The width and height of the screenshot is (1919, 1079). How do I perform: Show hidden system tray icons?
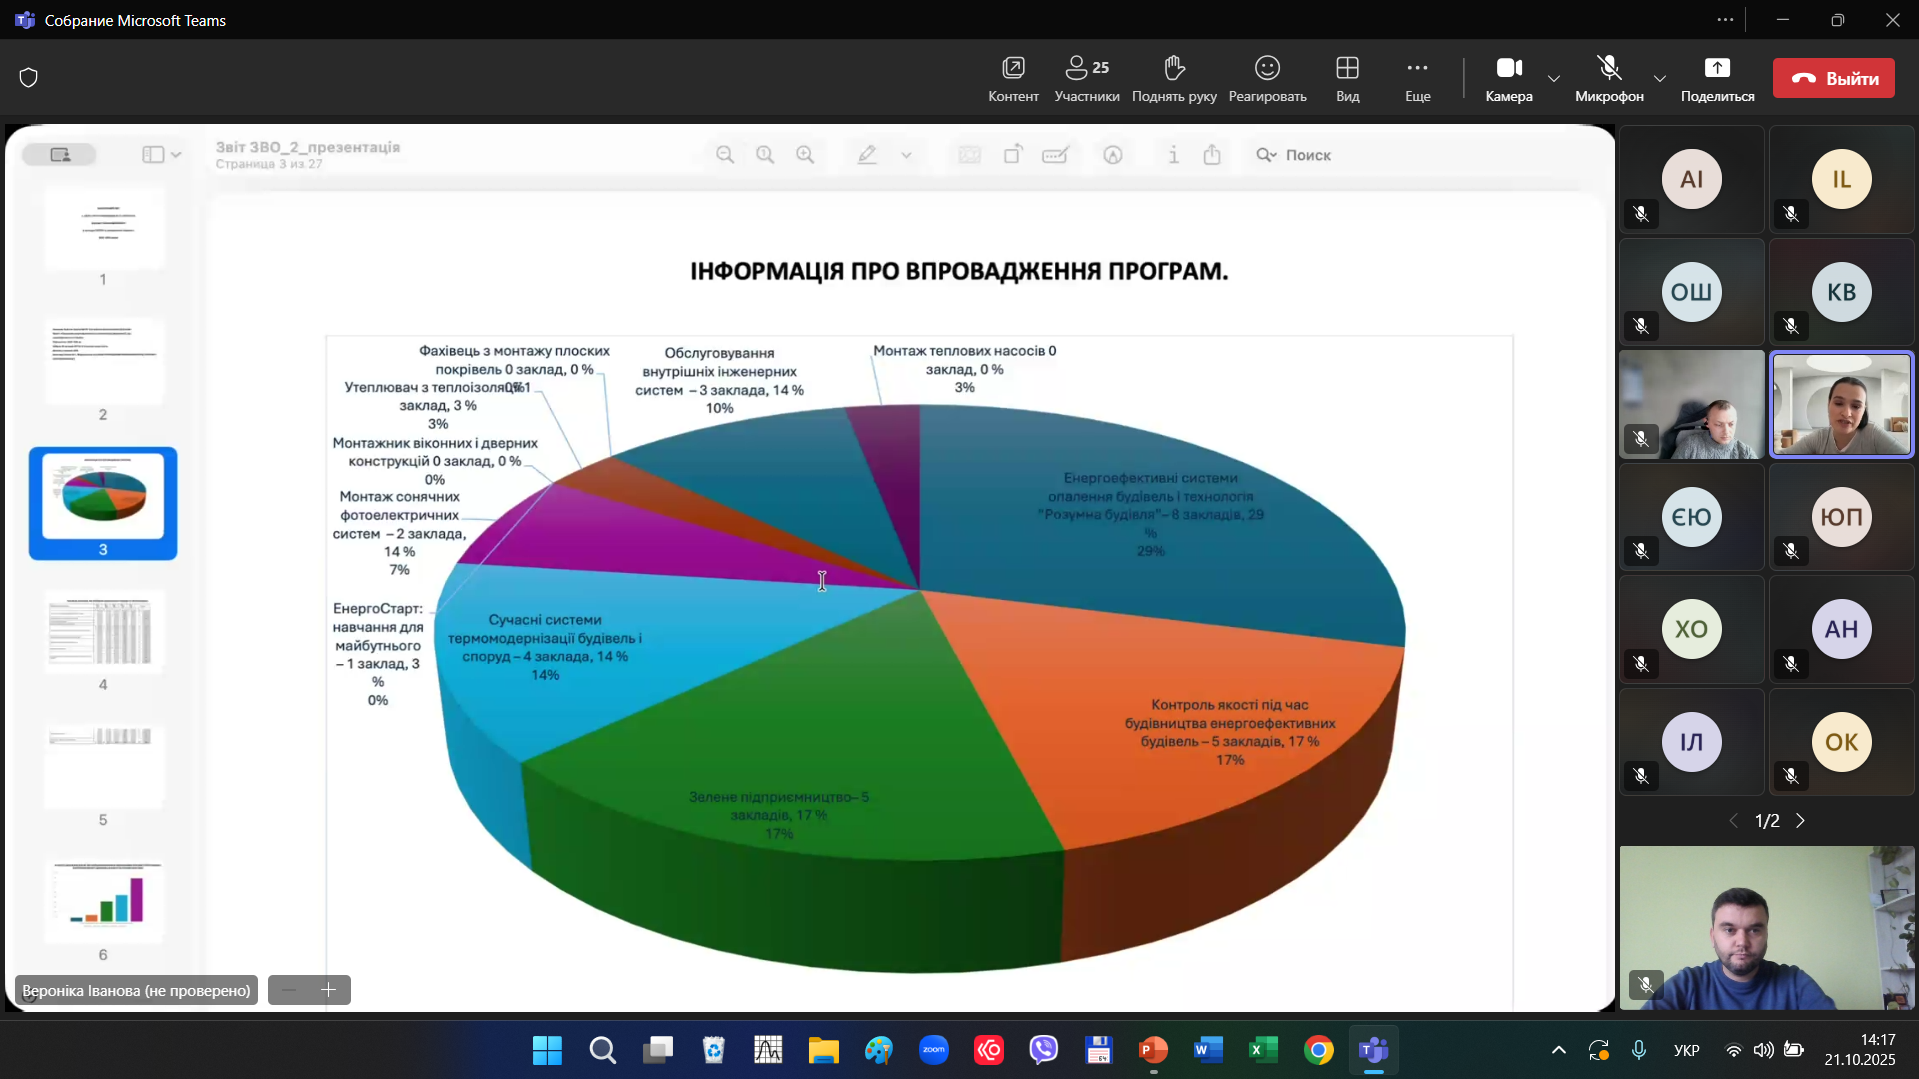point(1558,1050)
